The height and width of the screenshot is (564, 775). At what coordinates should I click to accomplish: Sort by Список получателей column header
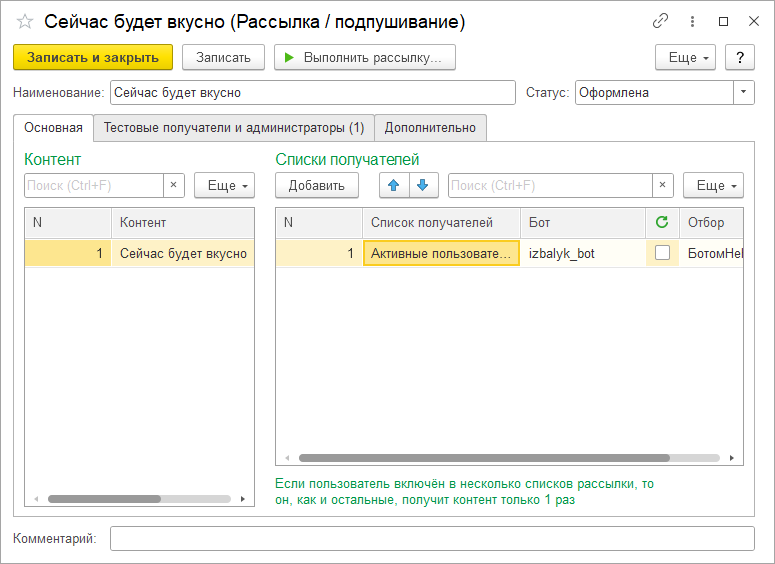(x=441, y=222)
